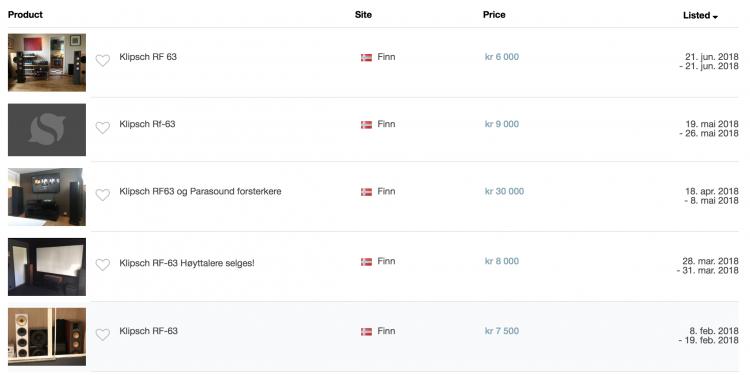750x375 pixels.
Task: Open Klipsch RF-63 Høyttalere selges! listing
Action: pyautogui.click(x=187, y=263)
